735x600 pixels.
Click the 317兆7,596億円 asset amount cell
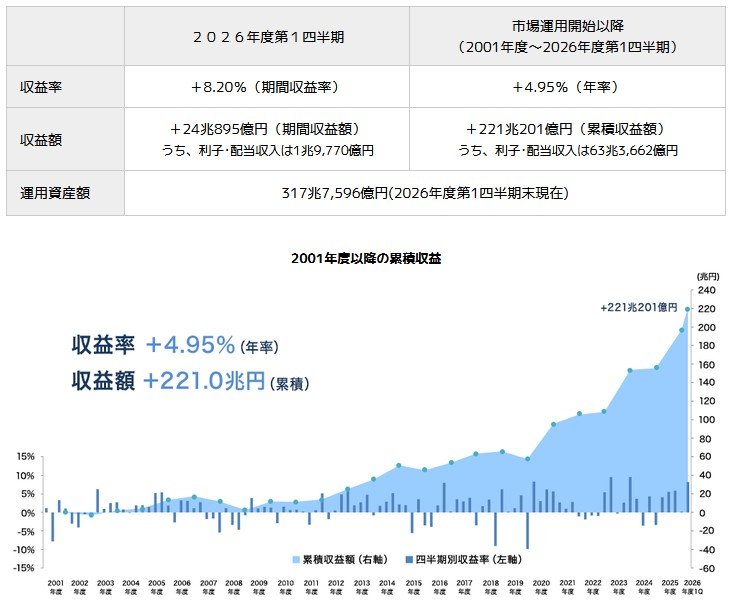(x=425, y=193)
